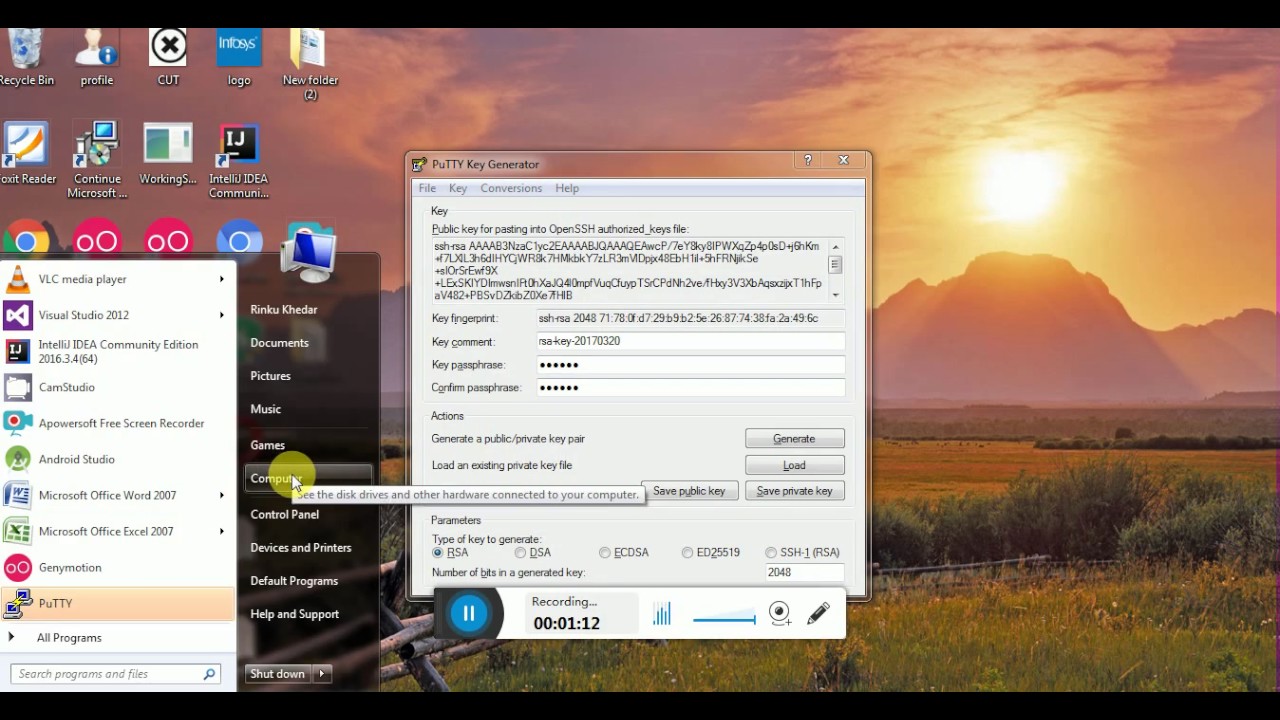Click public key scrollbar down arrow
The height and width of the screenshot is (720, 1280).
pyautogui.click(x=835, y=295)
